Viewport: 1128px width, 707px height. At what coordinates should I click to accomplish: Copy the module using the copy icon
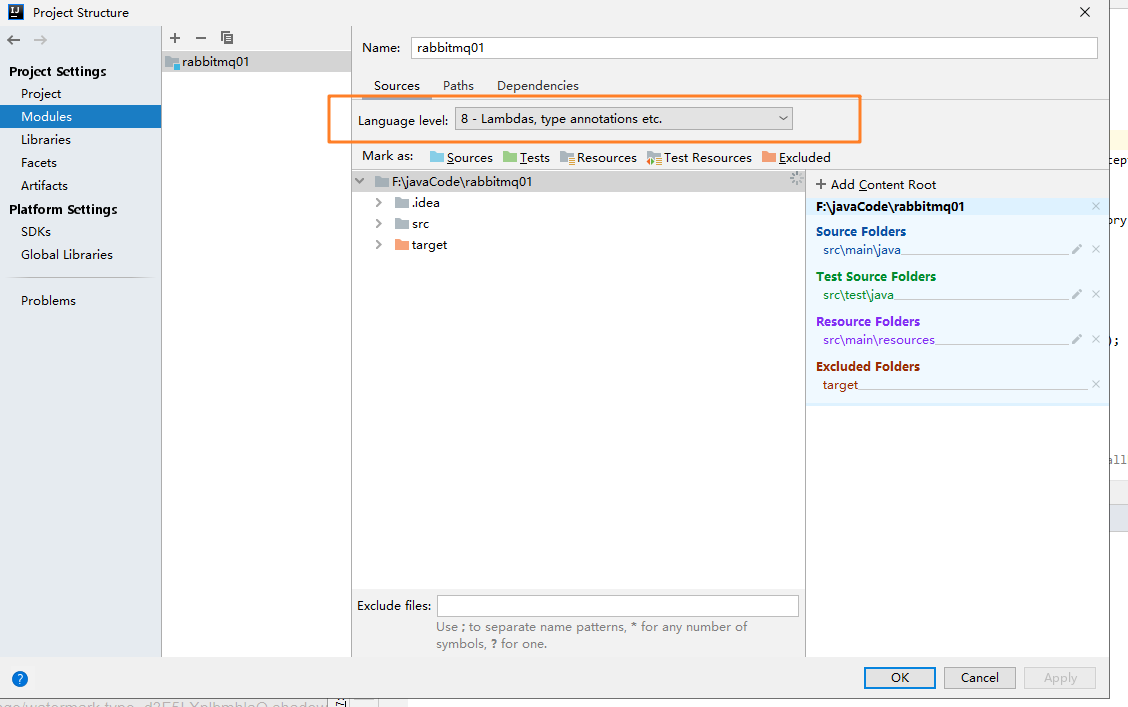click(x=227, y=37)
